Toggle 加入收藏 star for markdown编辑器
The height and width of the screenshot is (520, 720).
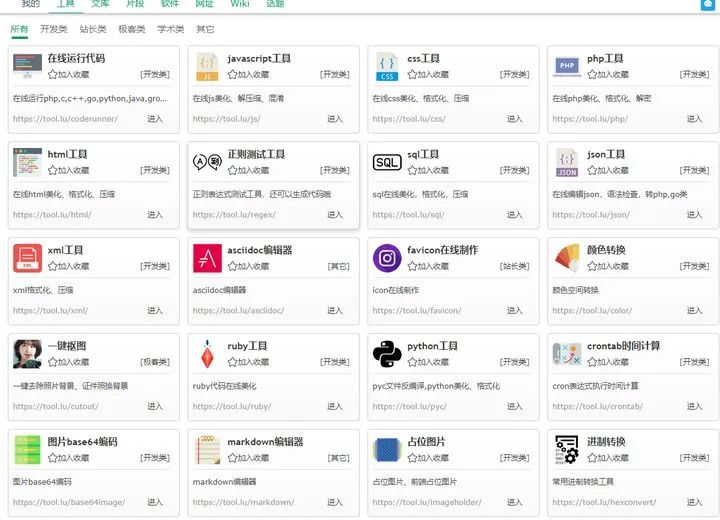pyautogui.click(x=232, y=458)
